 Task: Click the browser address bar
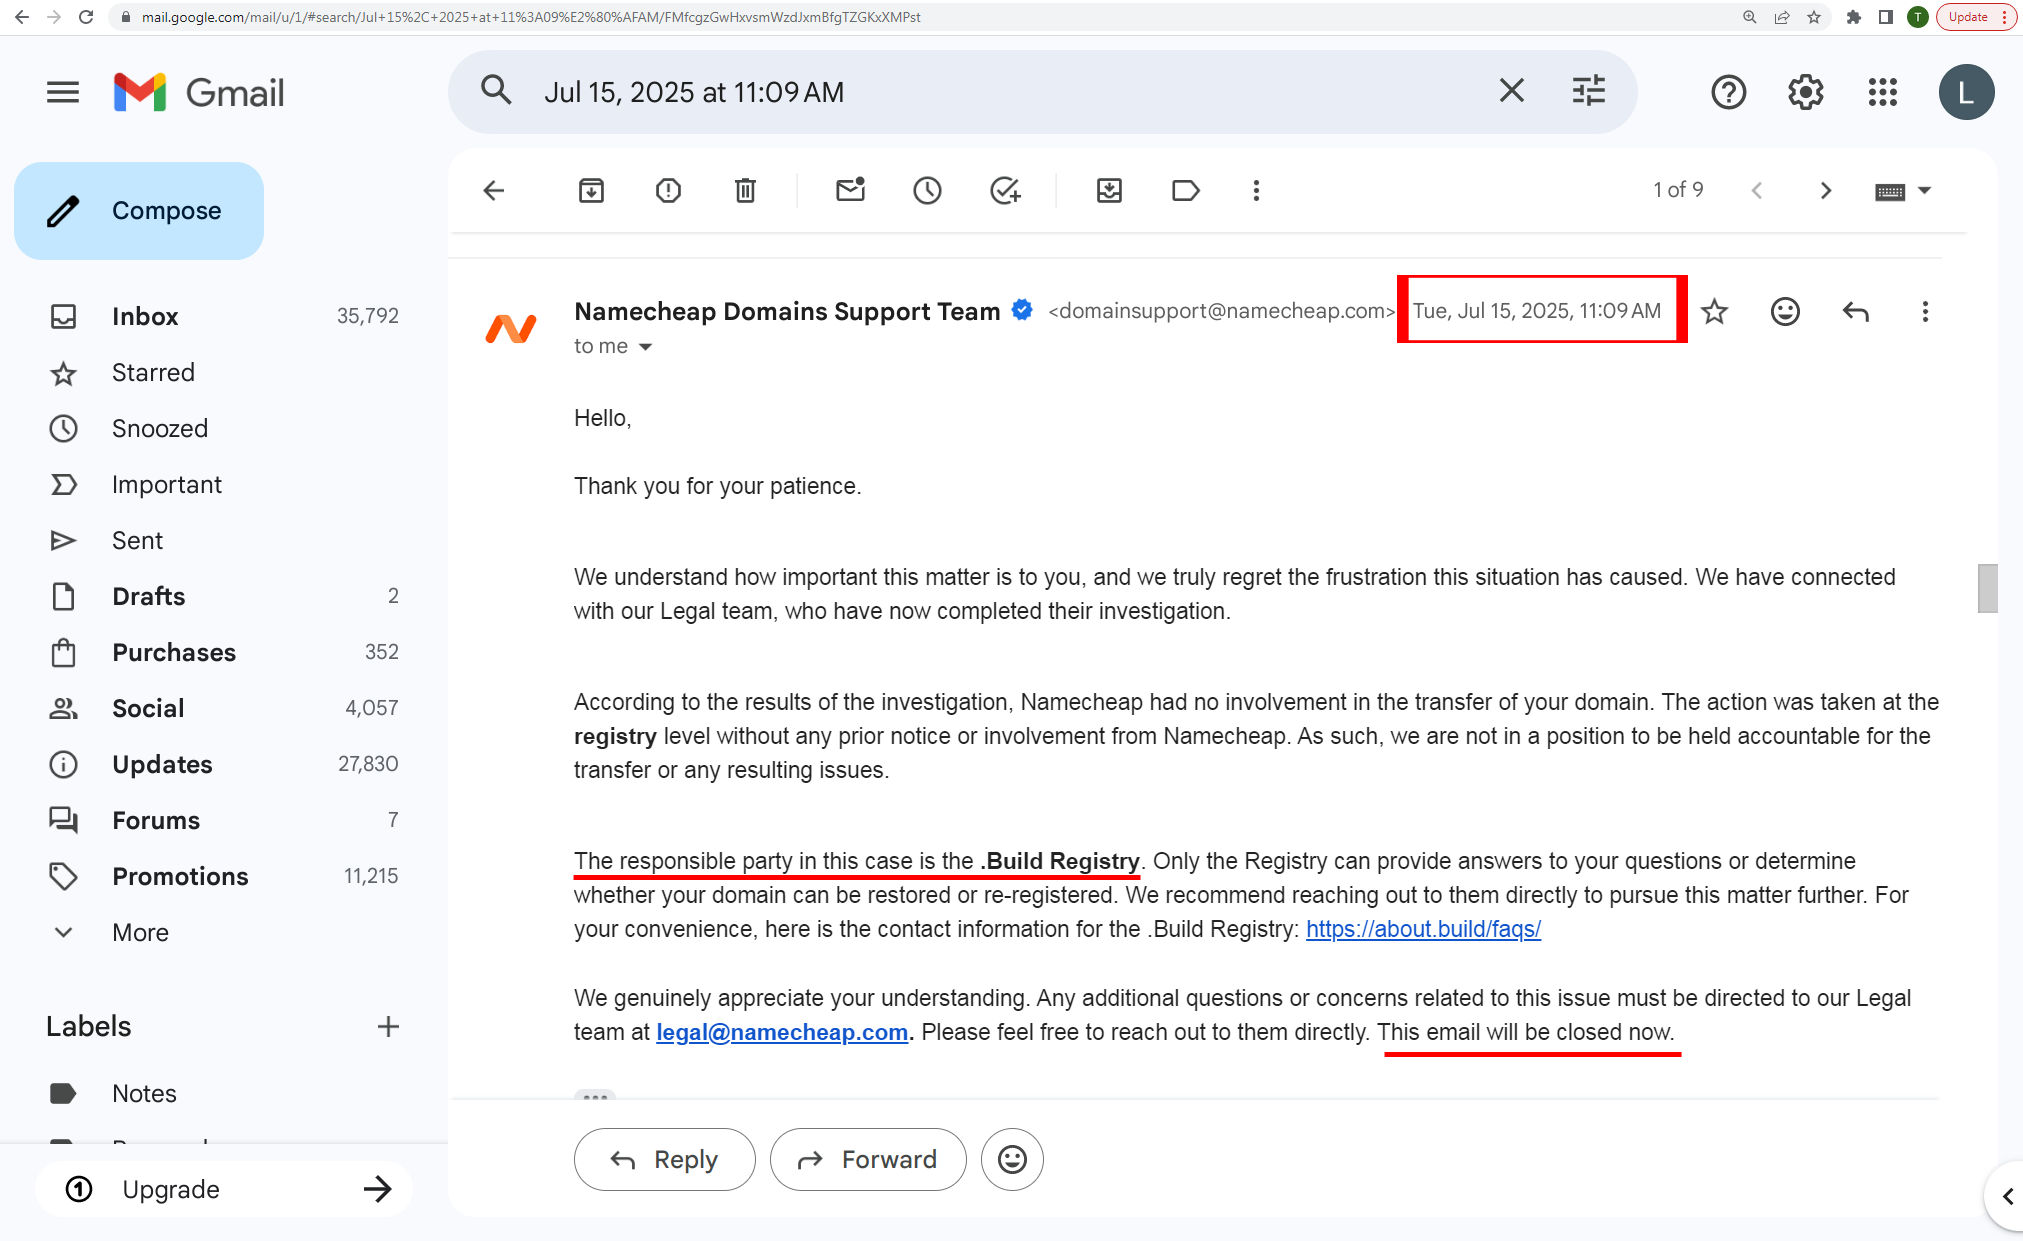920,17
